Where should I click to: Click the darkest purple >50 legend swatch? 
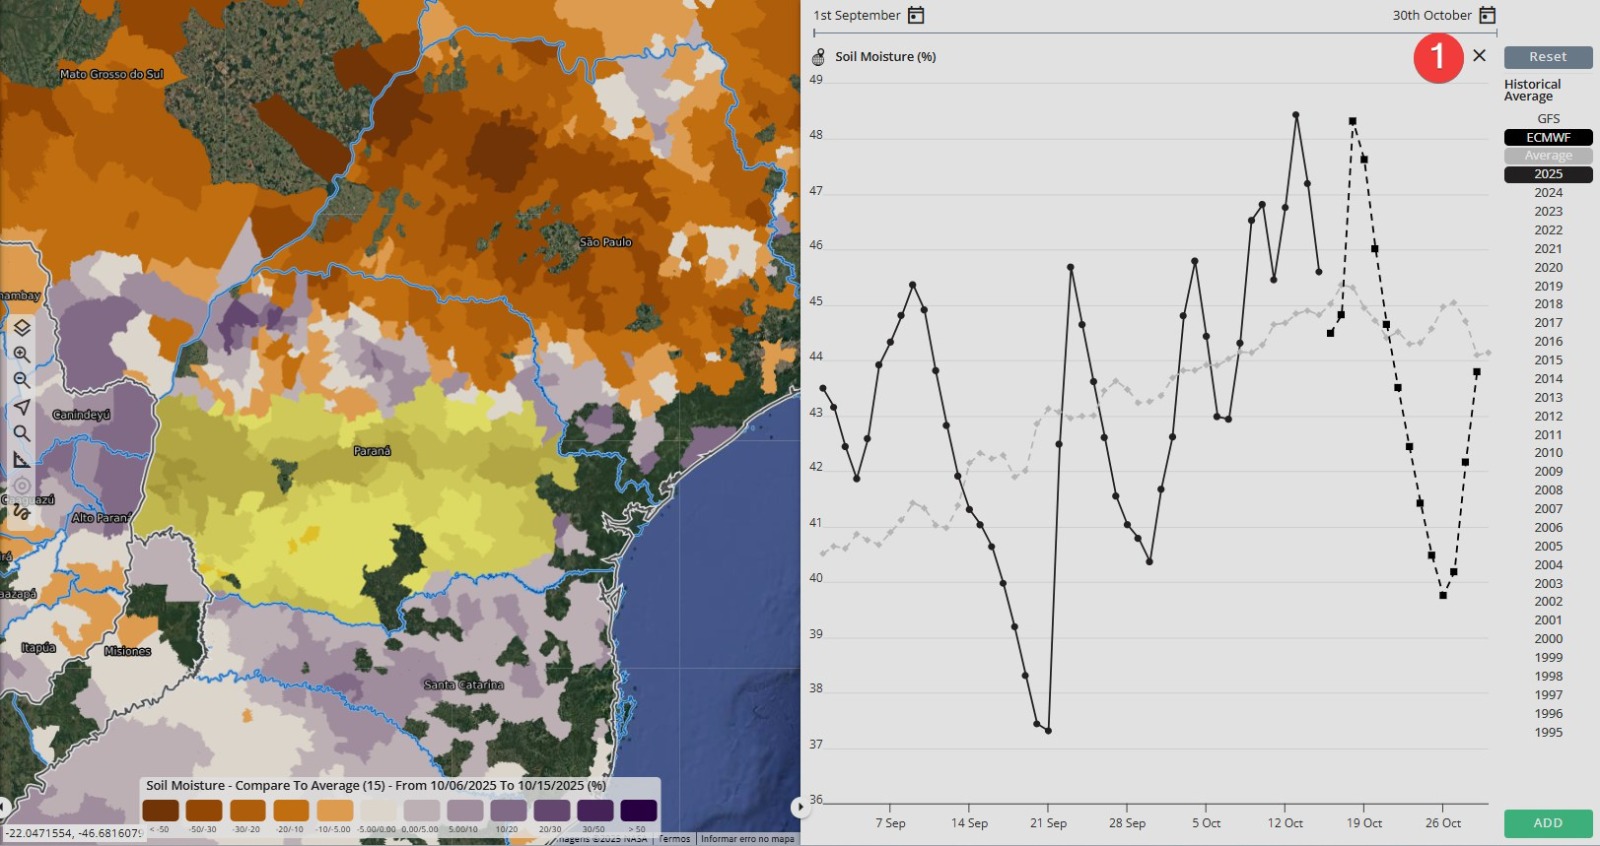click(x=638, y=810)
